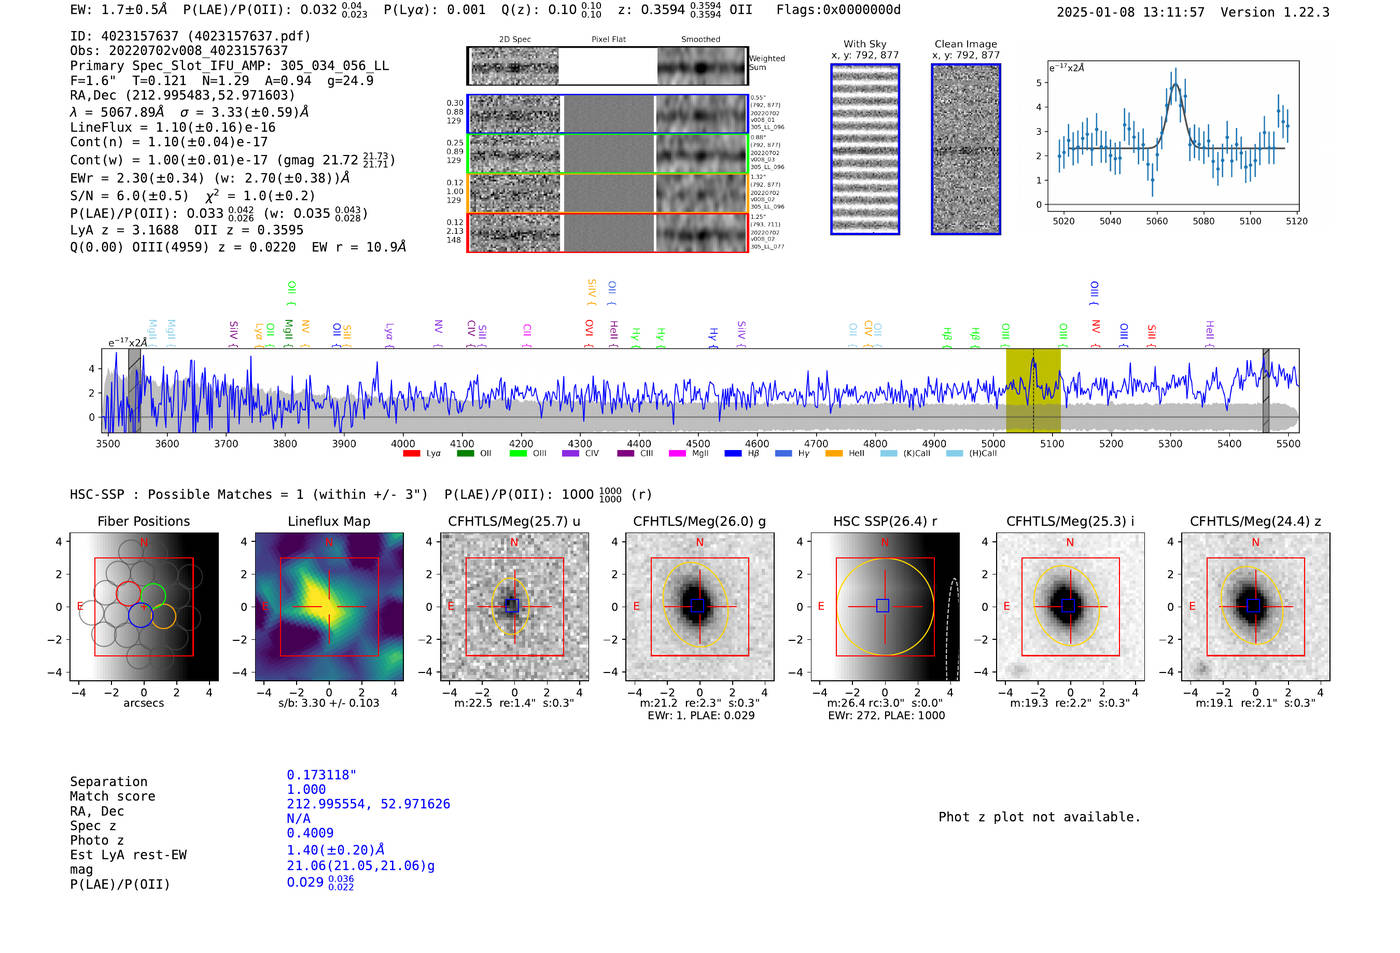Click the s/b: 3.30 +/- 0.103 caption
This screenshot has height=953, width=1400.
point(329,703)
